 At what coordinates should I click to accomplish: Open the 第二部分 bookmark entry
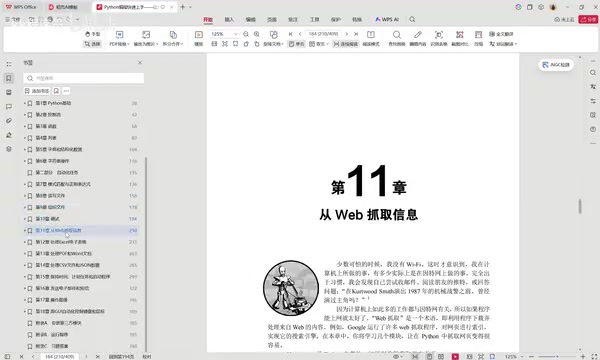pos(81,173)
